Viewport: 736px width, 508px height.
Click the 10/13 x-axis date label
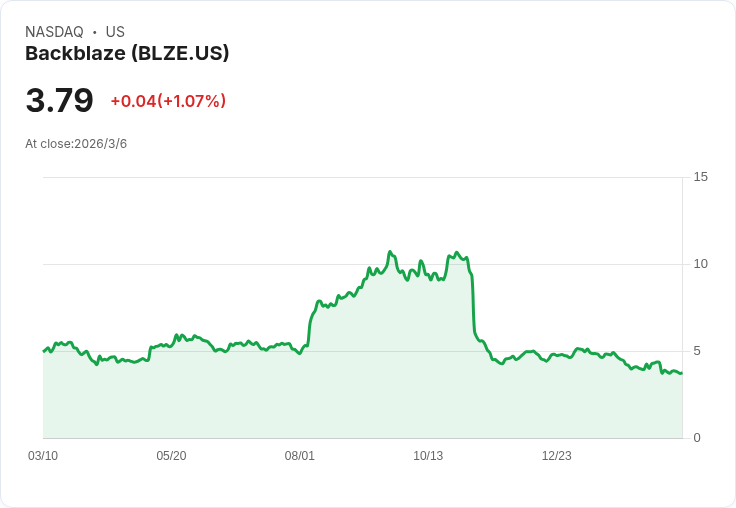[428, 456]
